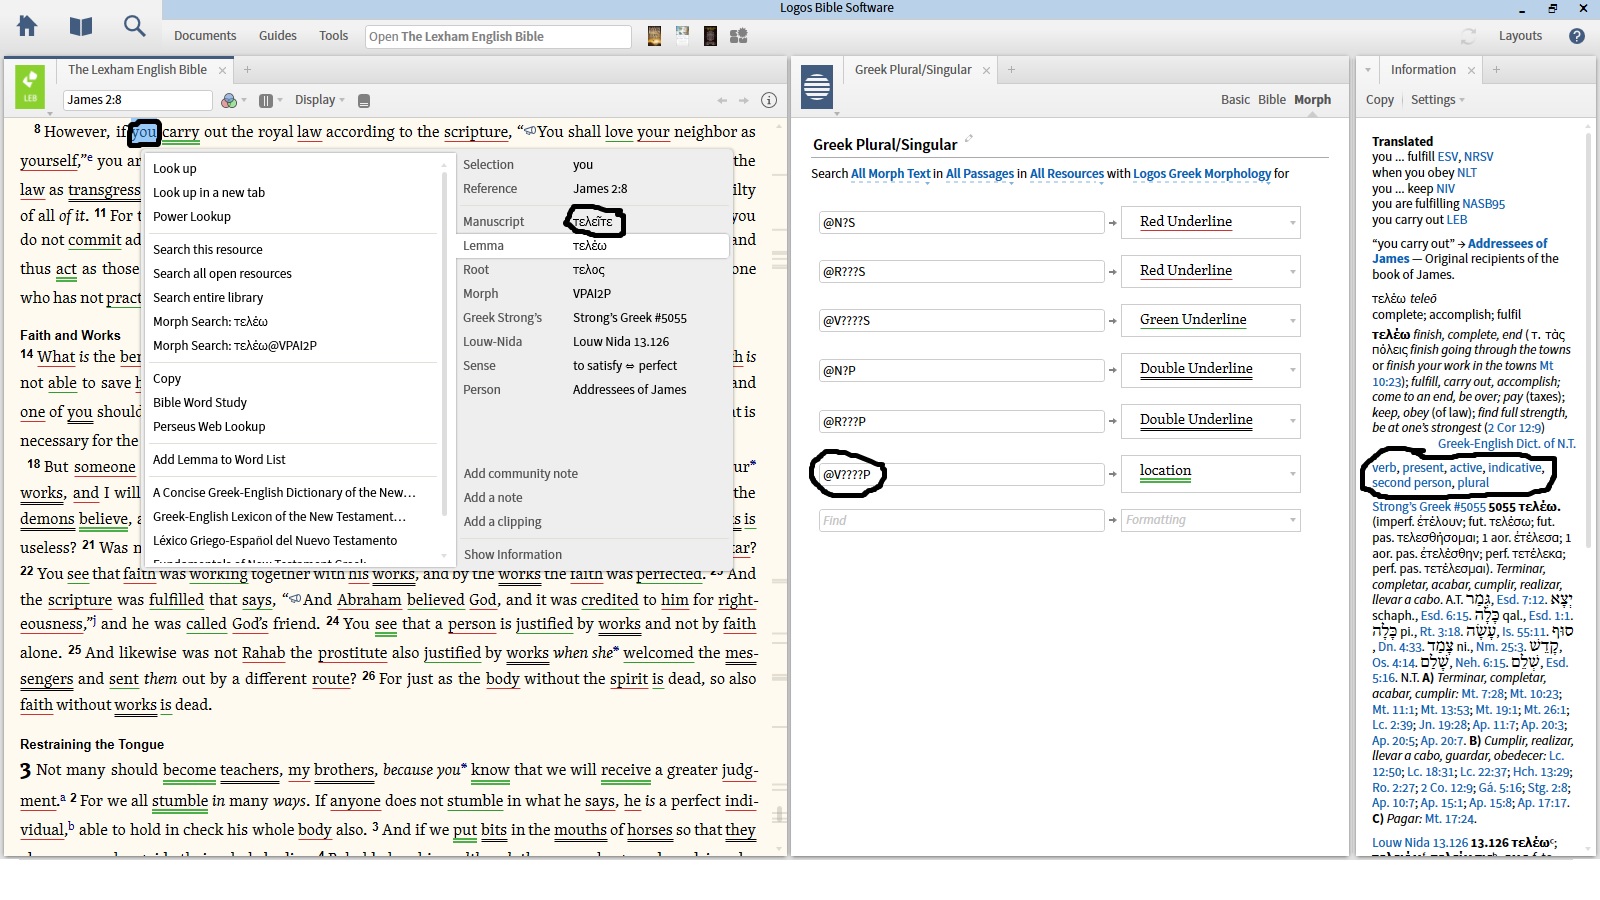Open Double Underline dropdown for @N?P

click(1210, 369)
